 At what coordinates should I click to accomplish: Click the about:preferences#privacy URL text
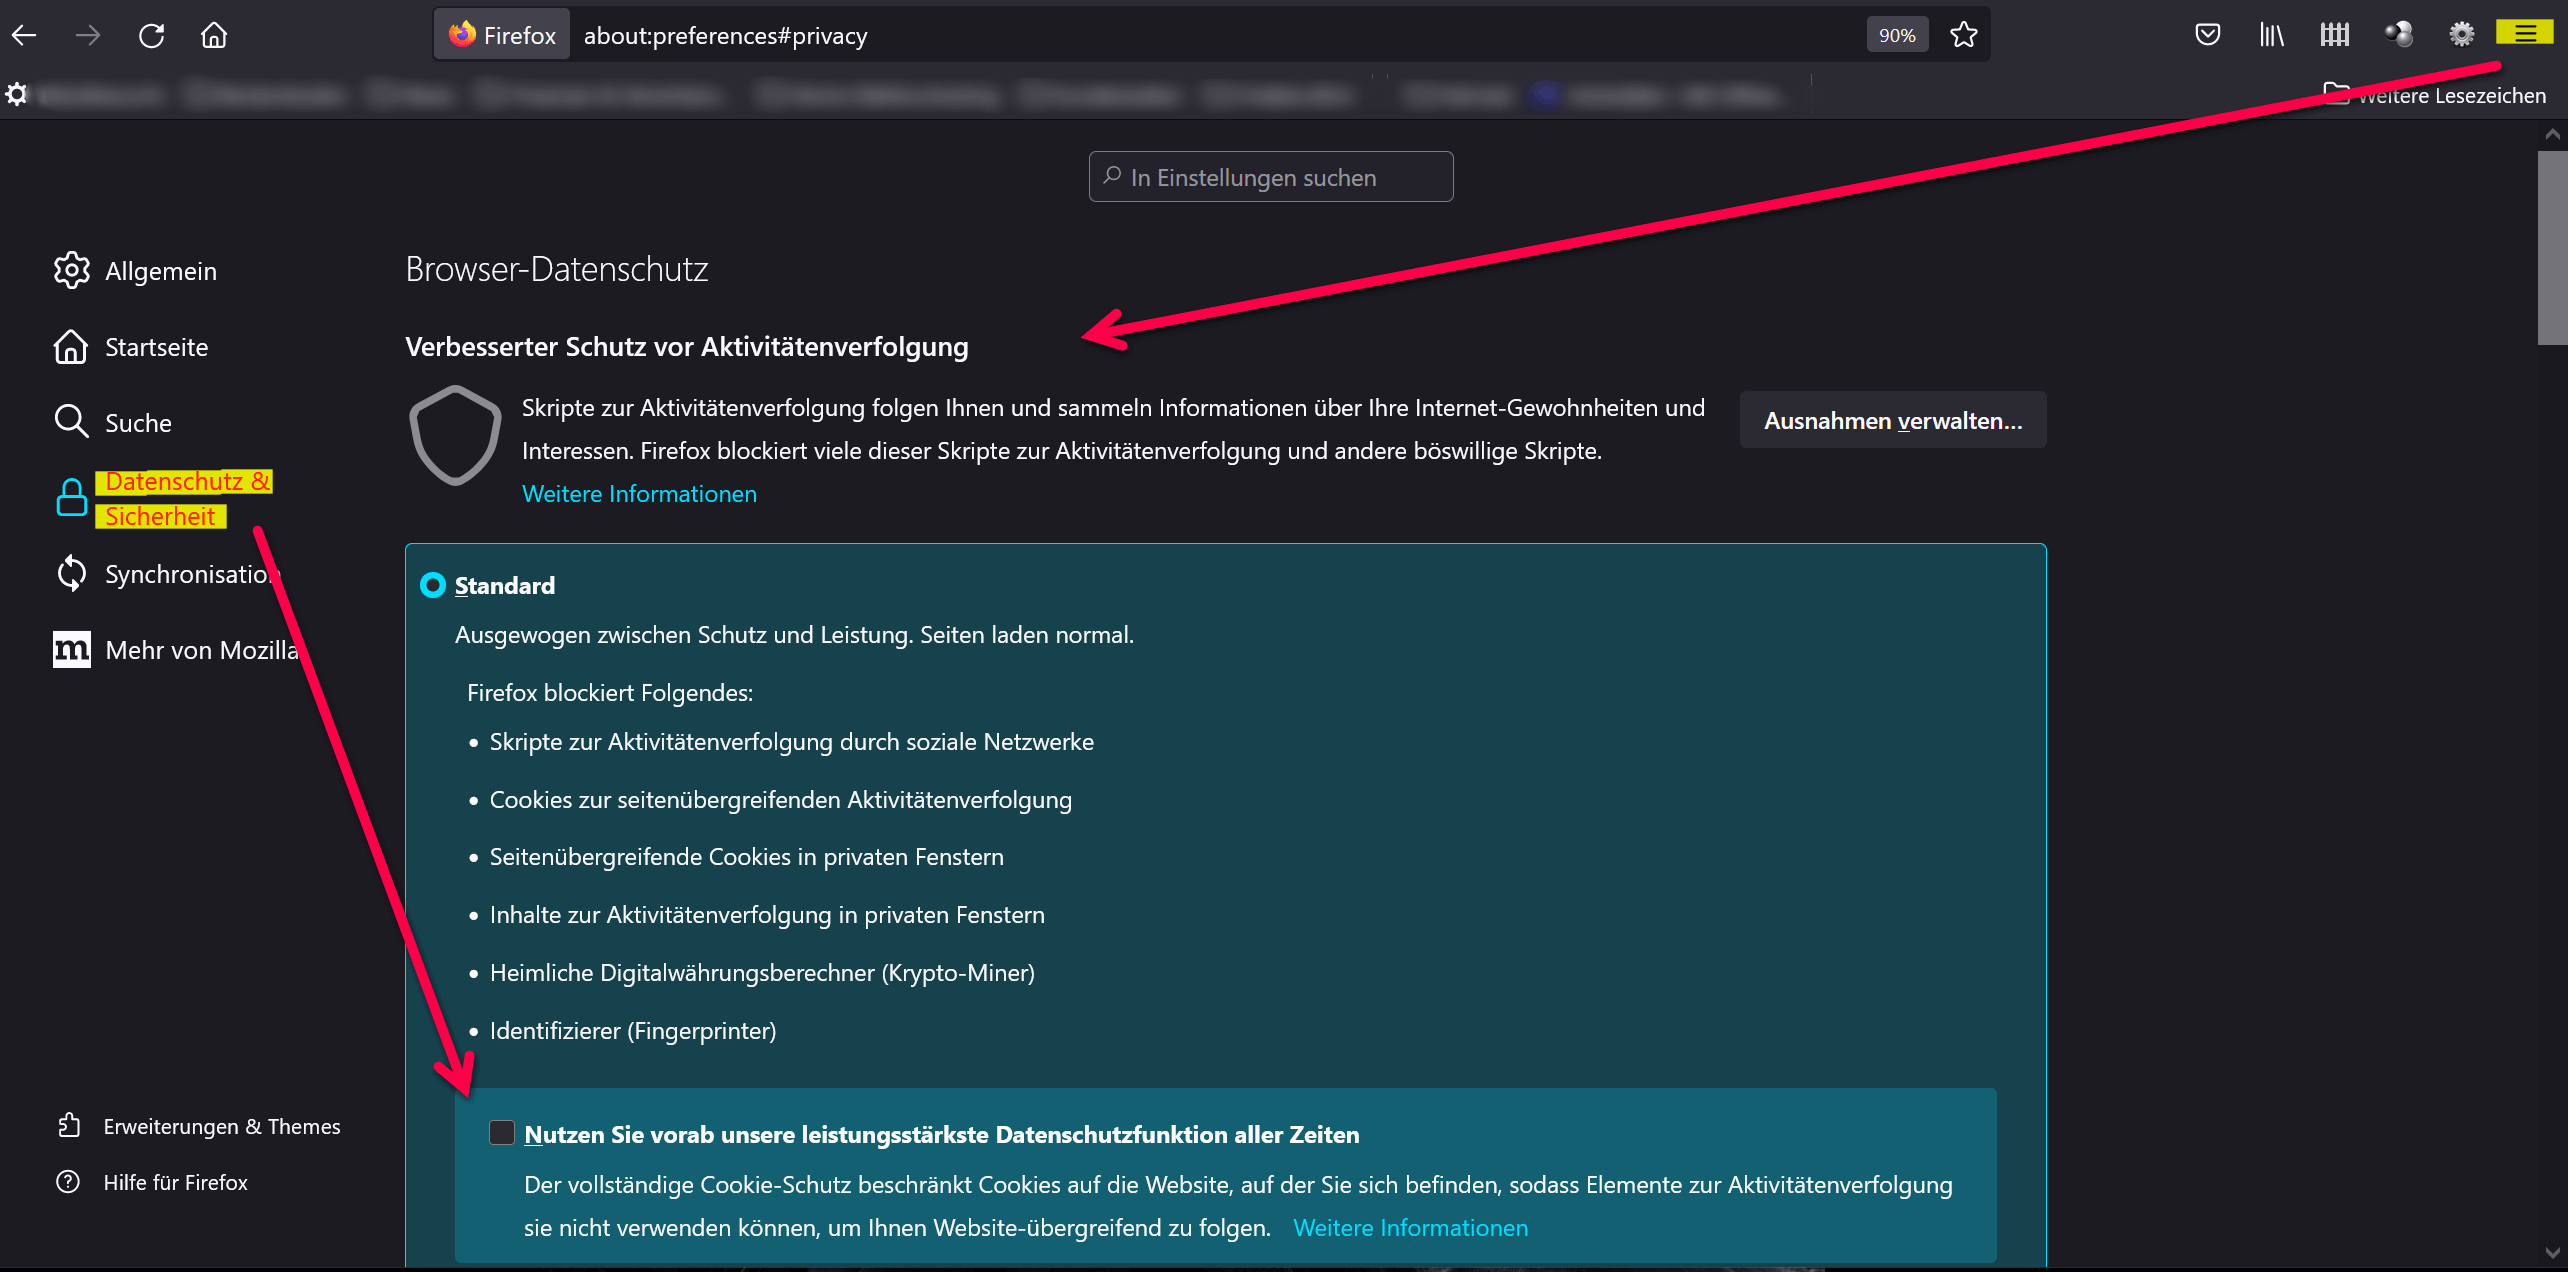[x=725, y=36]
